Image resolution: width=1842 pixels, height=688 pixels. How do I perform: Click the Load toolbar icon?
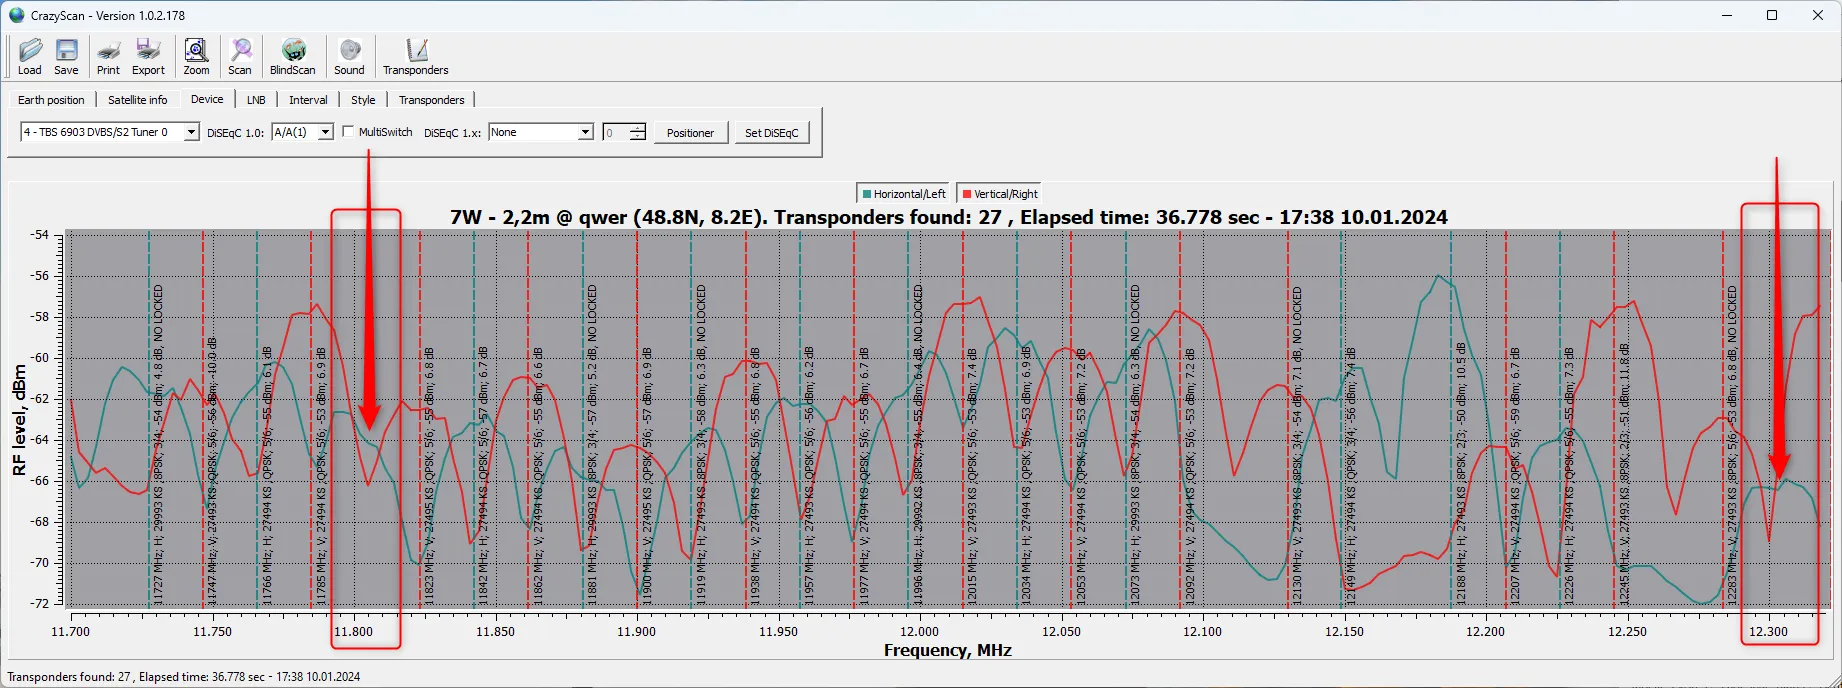coord(30,56)
